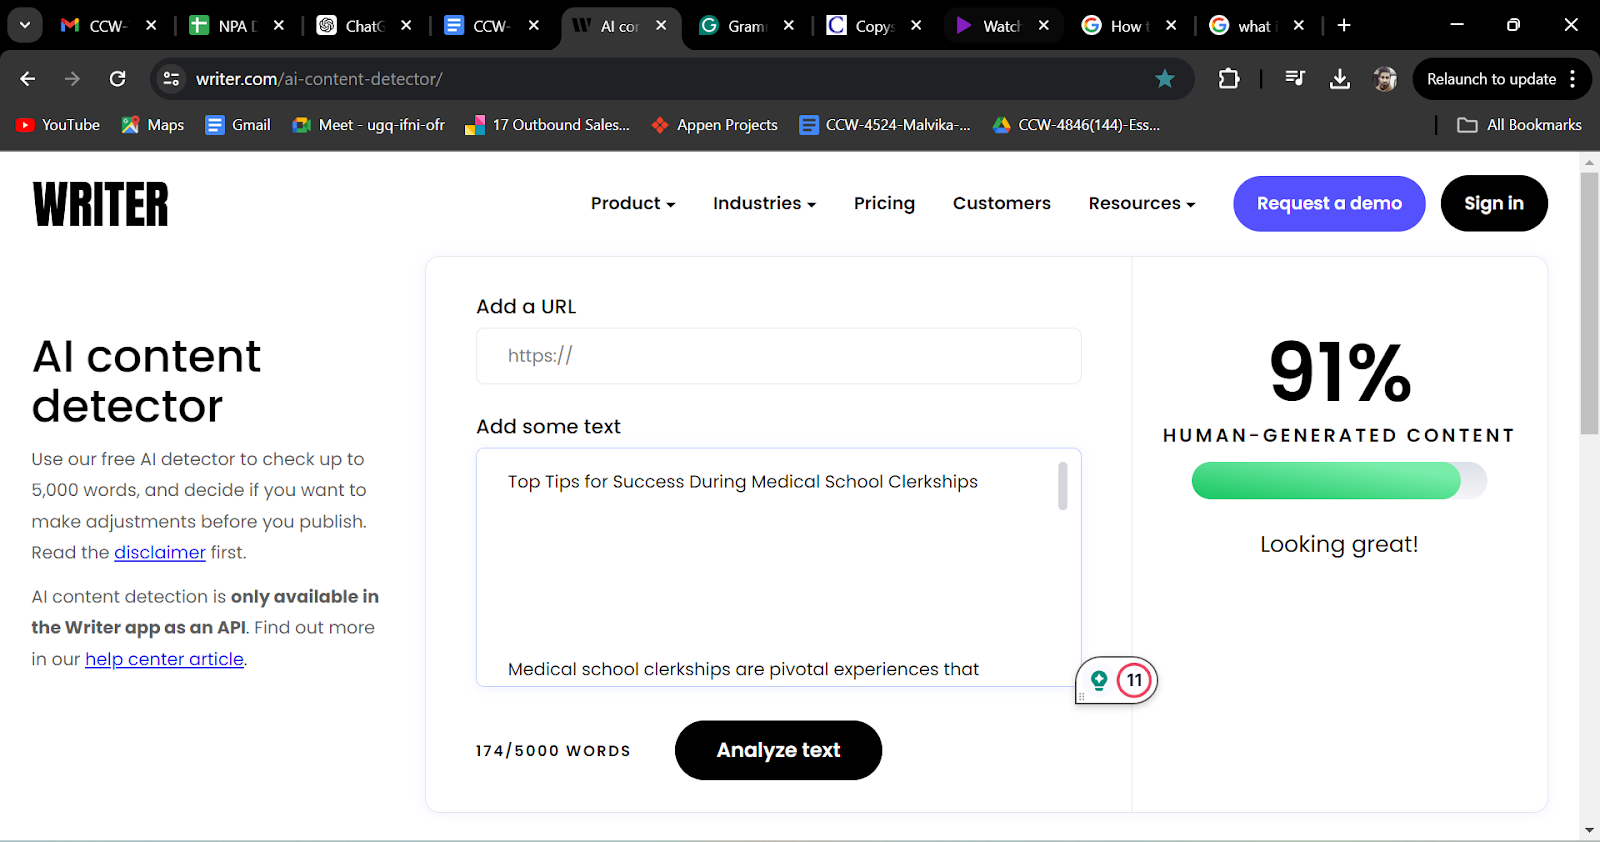Open the disclaimer link
Screen dimensions: 1600x842
160,552
